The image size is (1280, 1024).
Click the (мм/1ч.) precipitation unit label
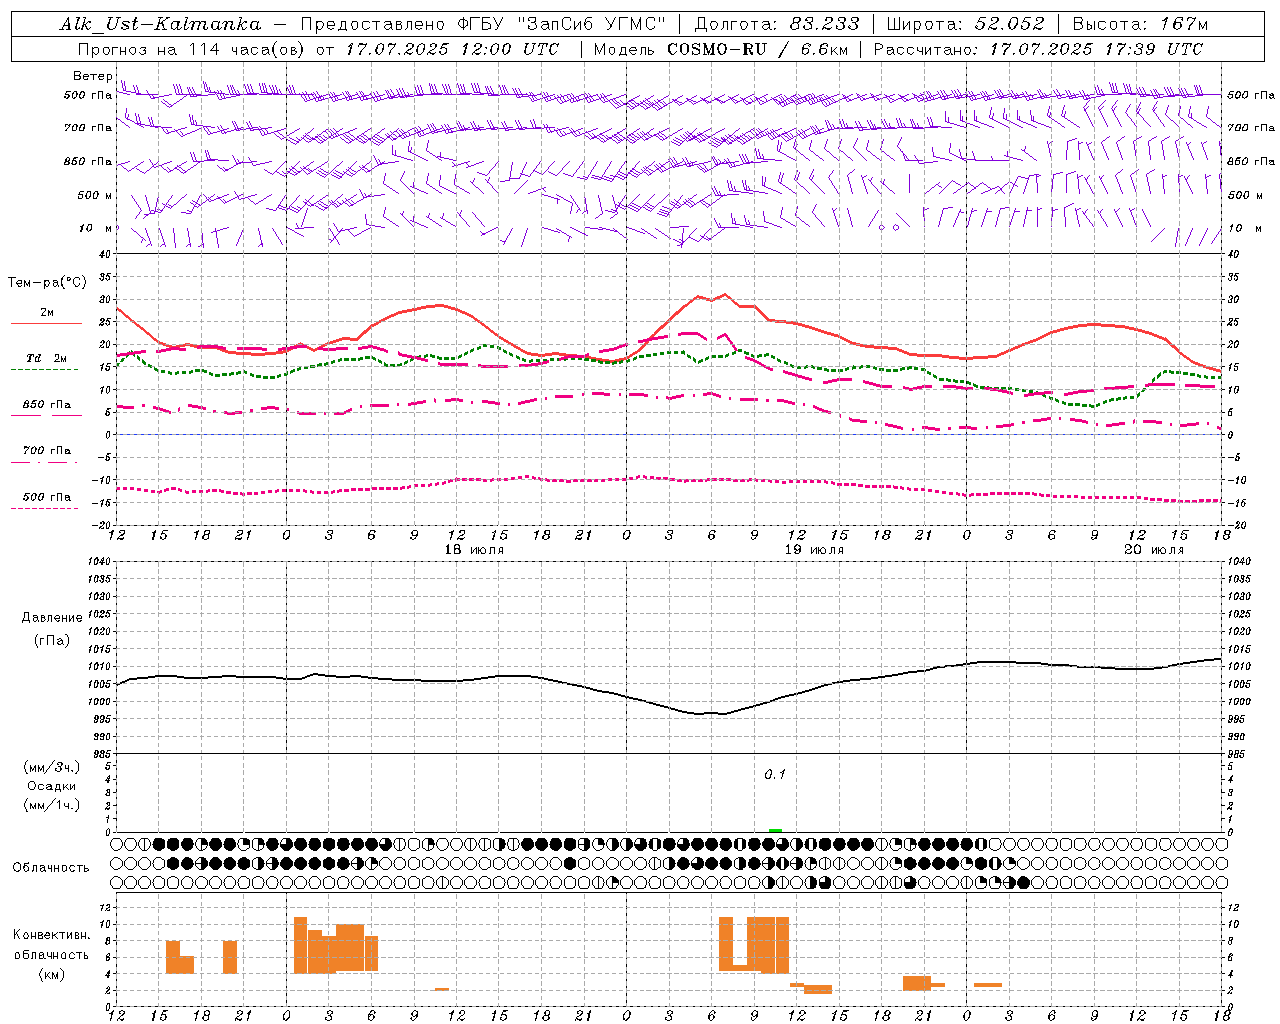pos(52,805)
